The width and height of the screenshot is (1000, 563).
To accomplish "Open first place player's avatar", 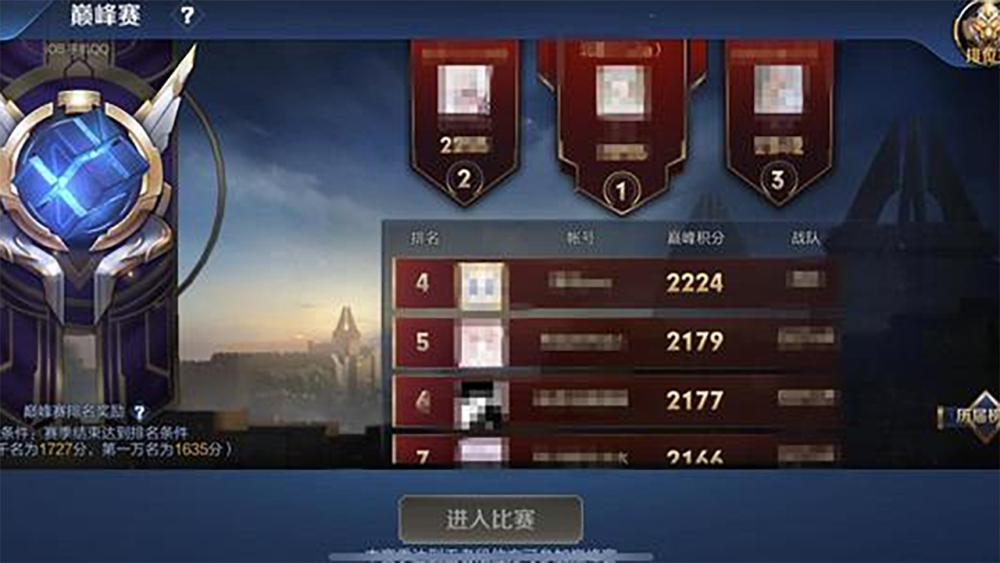I will (x=620, y=90).
